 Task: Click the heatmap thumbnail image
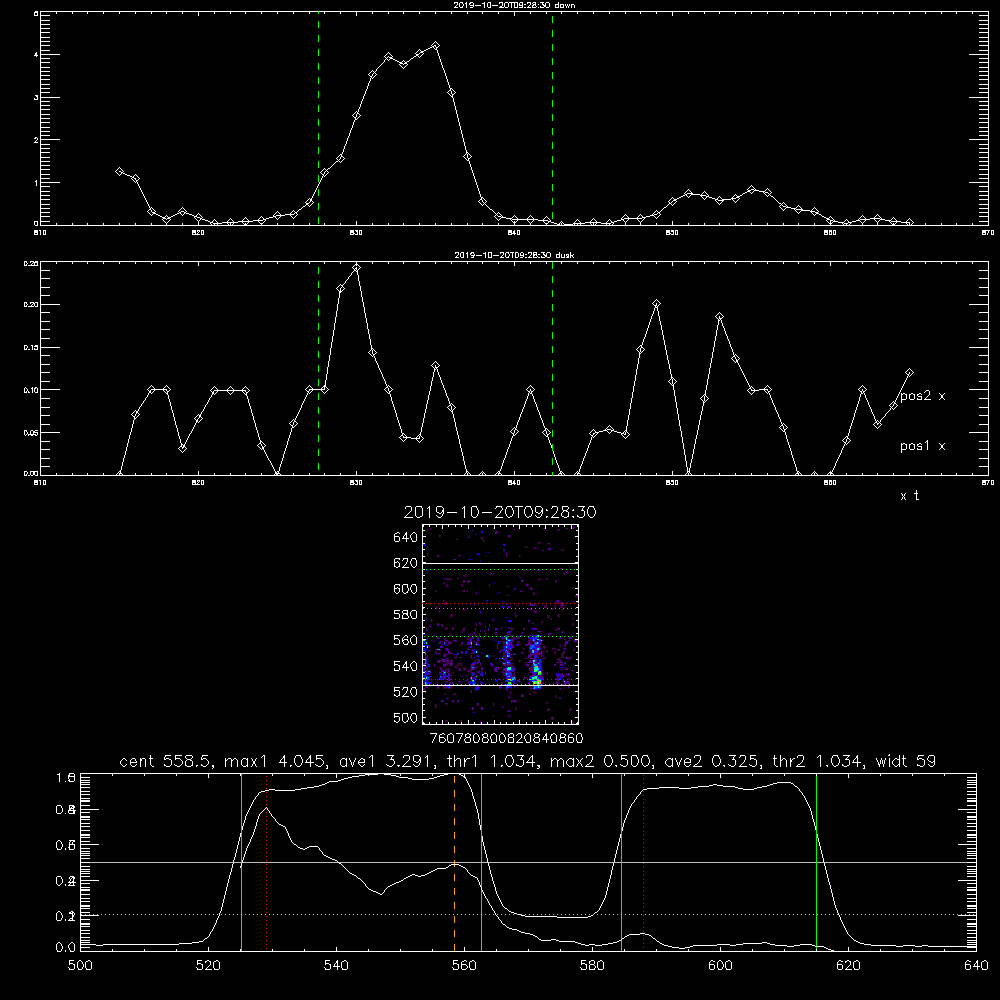click(500, 624)
